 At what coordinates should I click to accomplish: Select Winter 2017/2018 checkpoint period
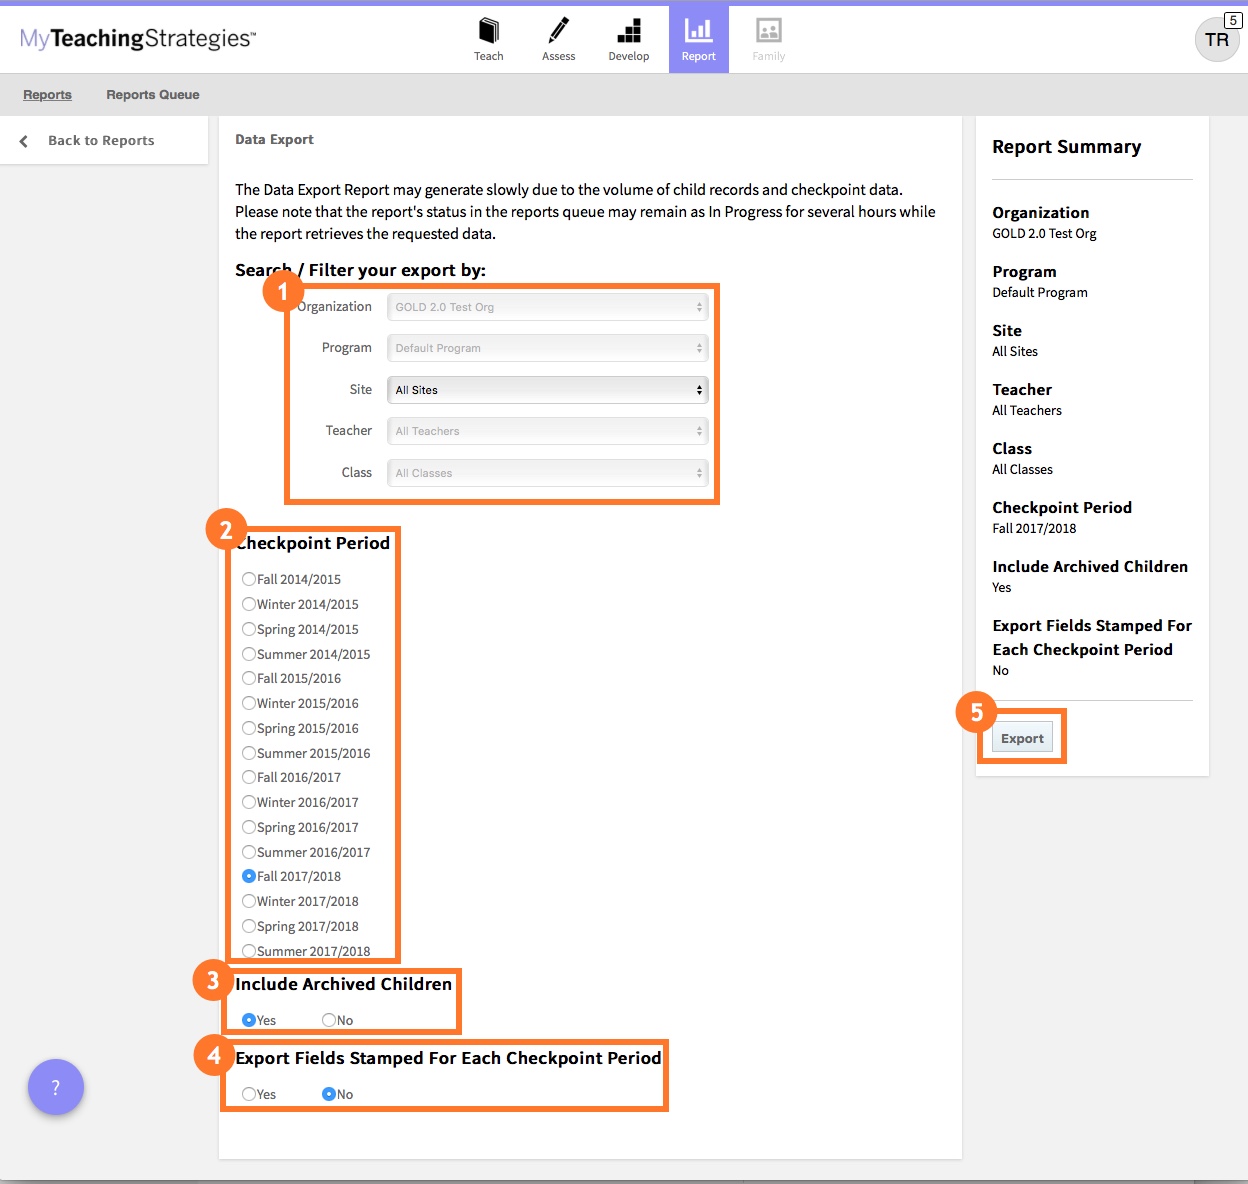(249, 901)
